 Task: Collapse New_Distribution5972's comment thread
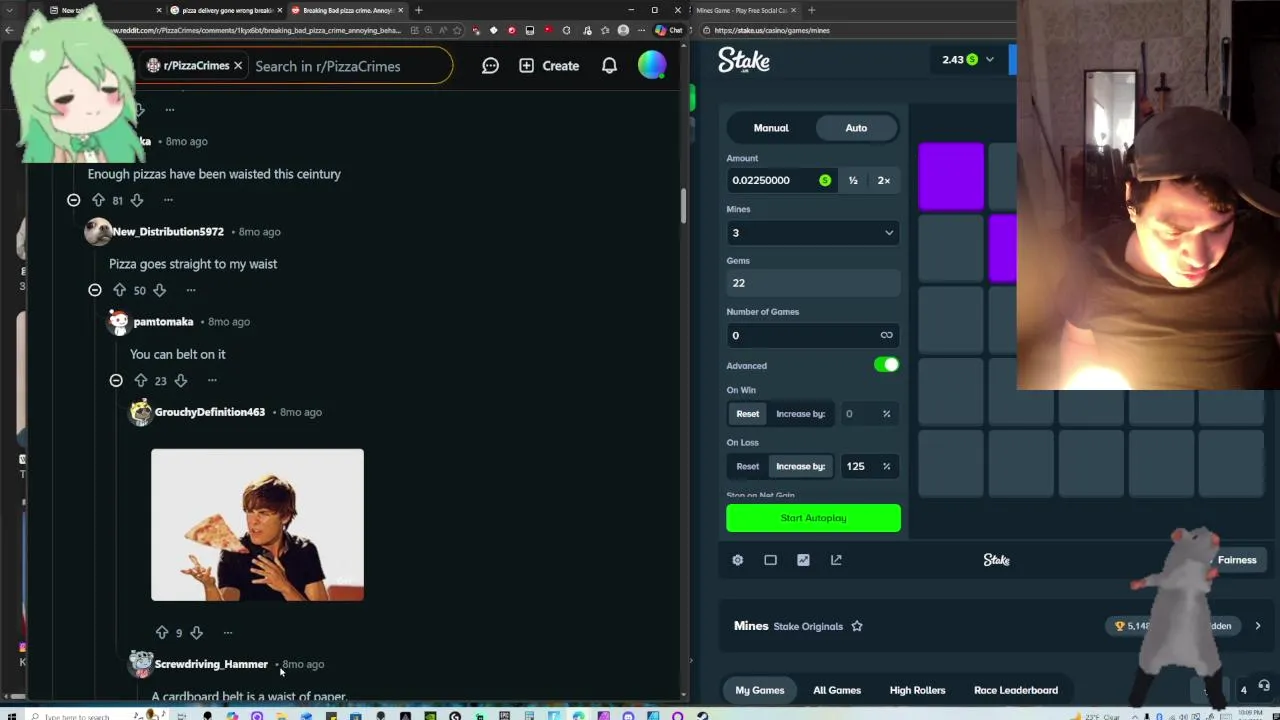click(x=95, y=290)
